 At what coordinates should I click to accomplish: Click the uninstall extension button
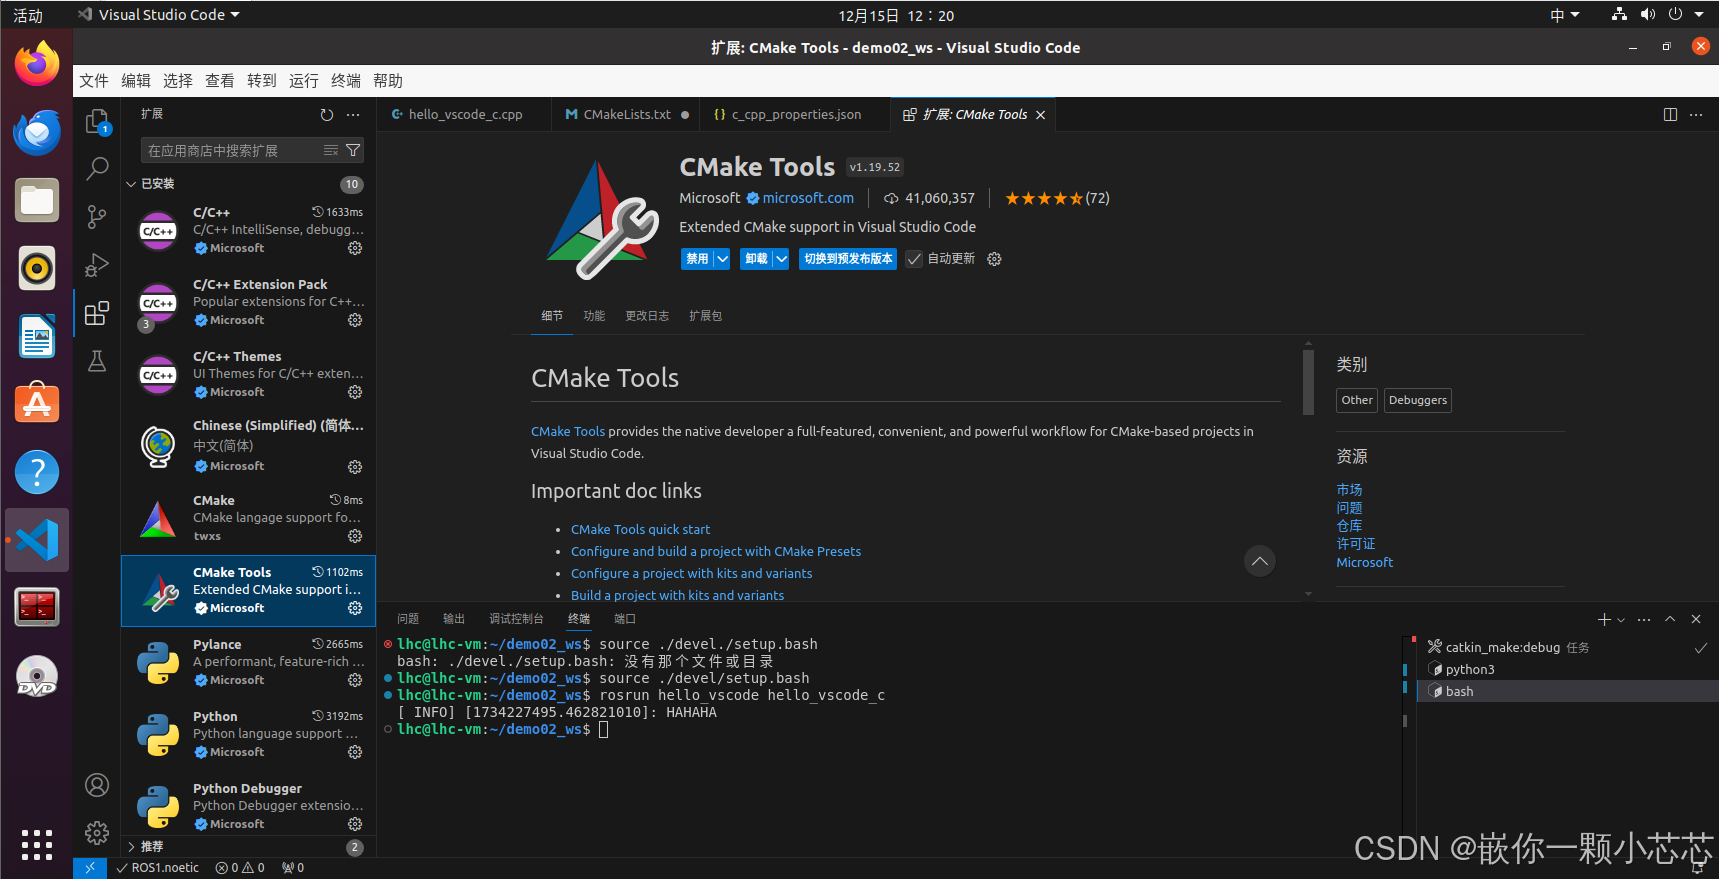pyautogui.click(x=757, y=259)
